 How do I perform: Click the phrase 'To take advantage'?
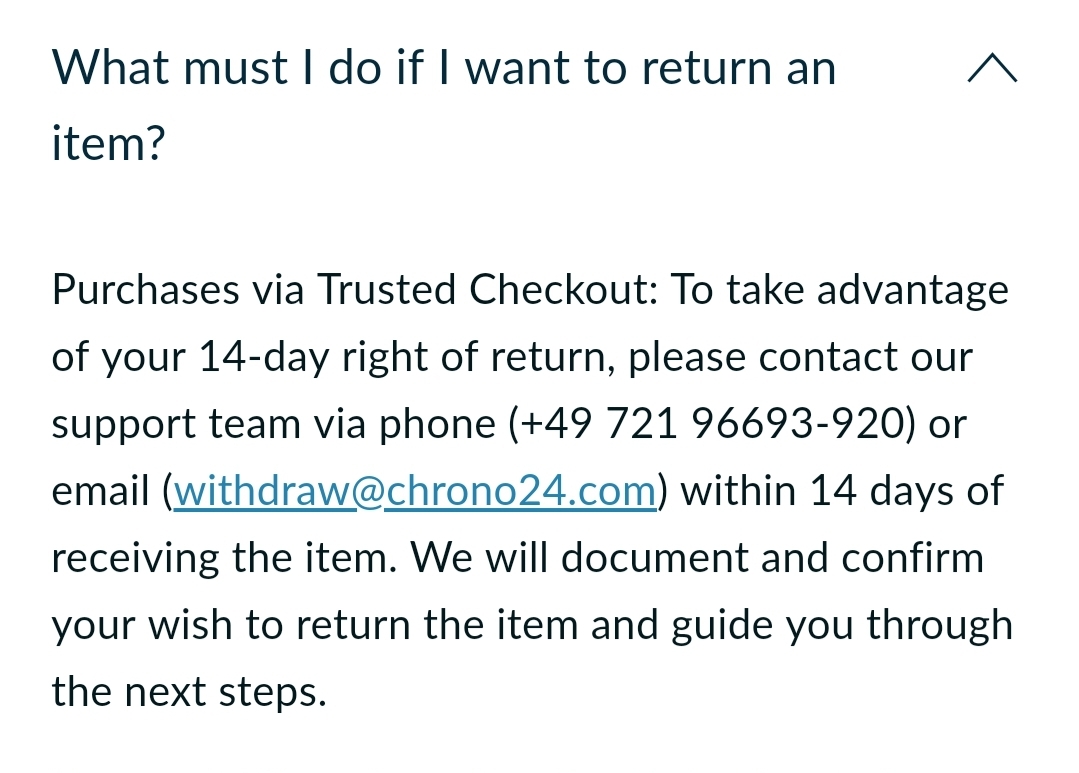click(x=839, y=291)
